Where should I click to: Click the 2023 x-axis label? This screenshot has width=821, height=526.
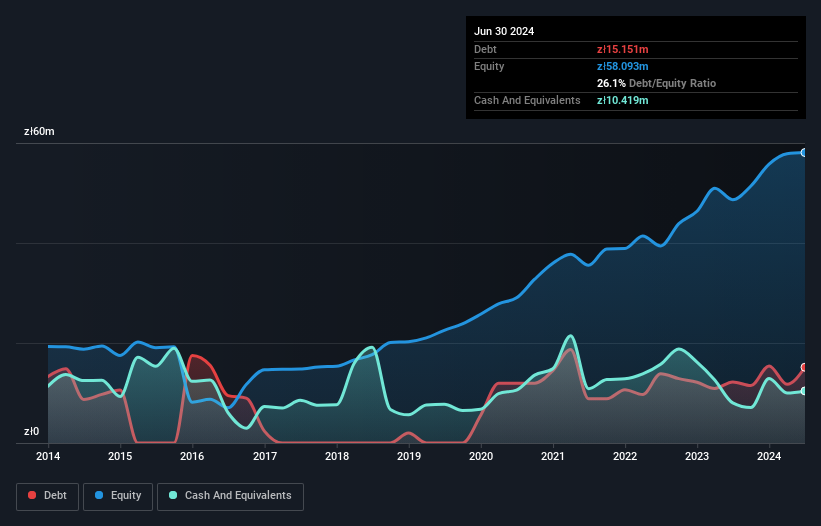point(697,456)
